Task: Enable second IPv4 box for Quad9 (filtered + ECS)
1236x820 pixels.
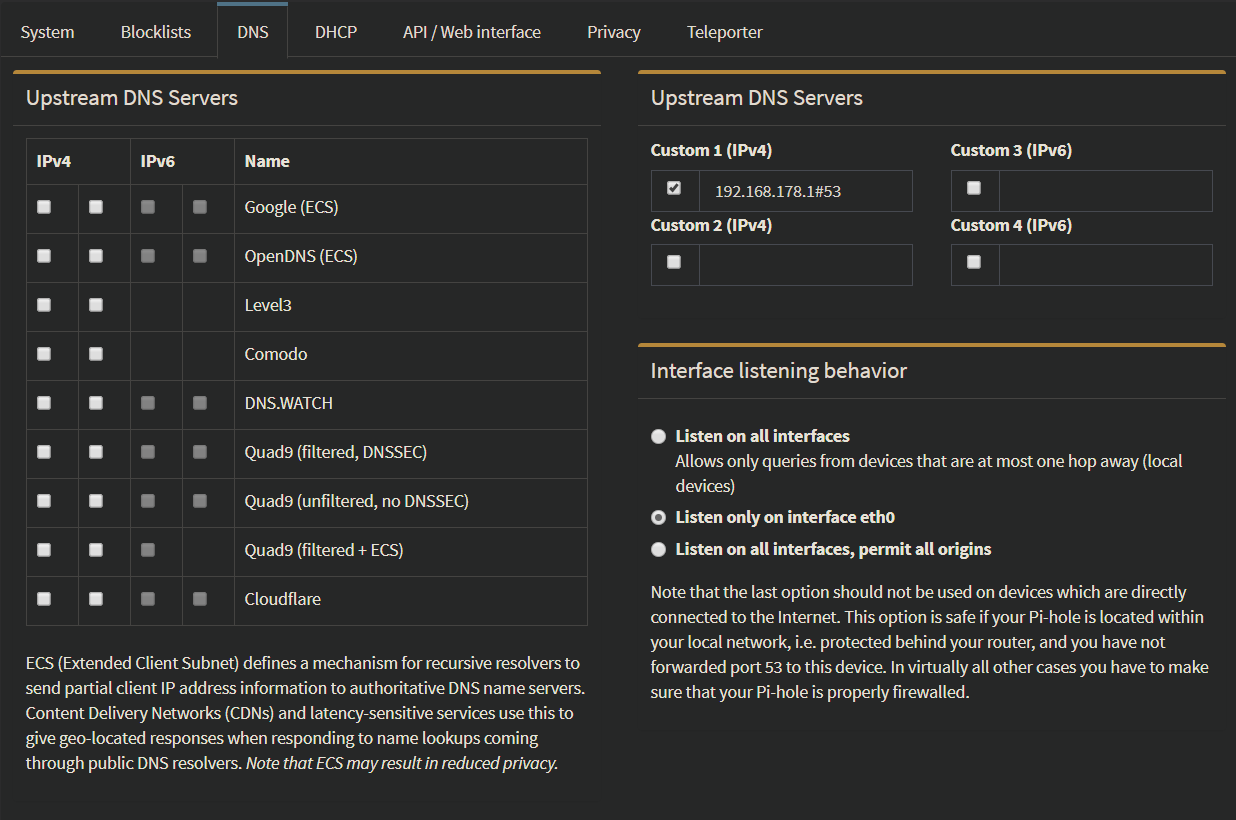Action: tap(96, 550)
